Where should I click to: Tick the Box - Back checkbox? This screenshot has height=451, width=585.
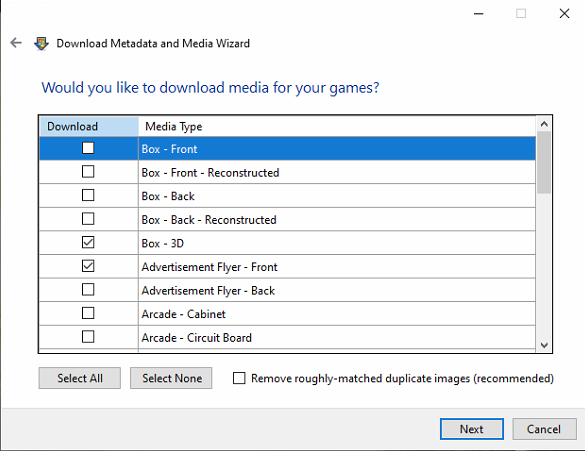88,195
